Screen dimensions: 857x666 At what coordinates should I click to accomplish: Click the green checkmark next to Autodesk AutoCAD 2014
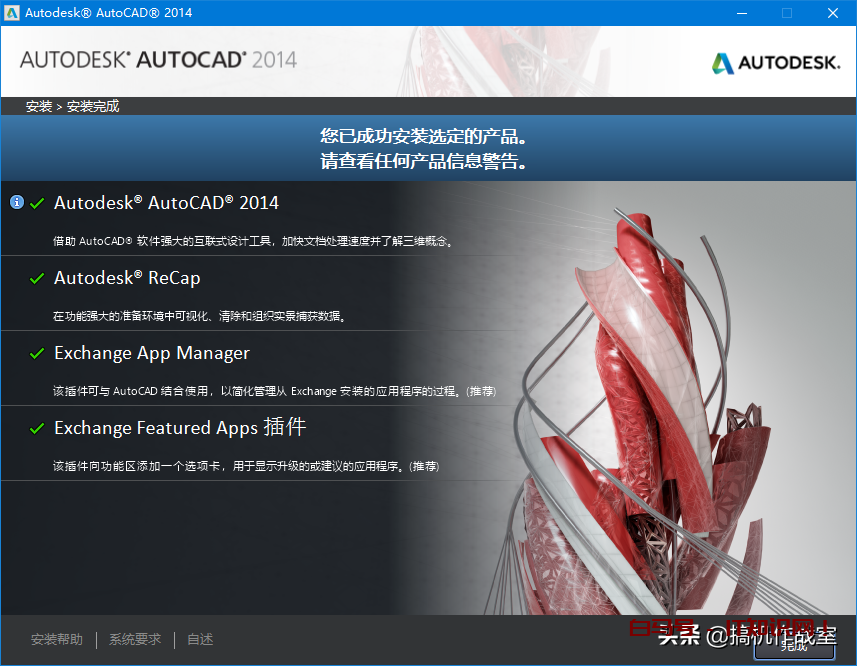tap(37, 201)
